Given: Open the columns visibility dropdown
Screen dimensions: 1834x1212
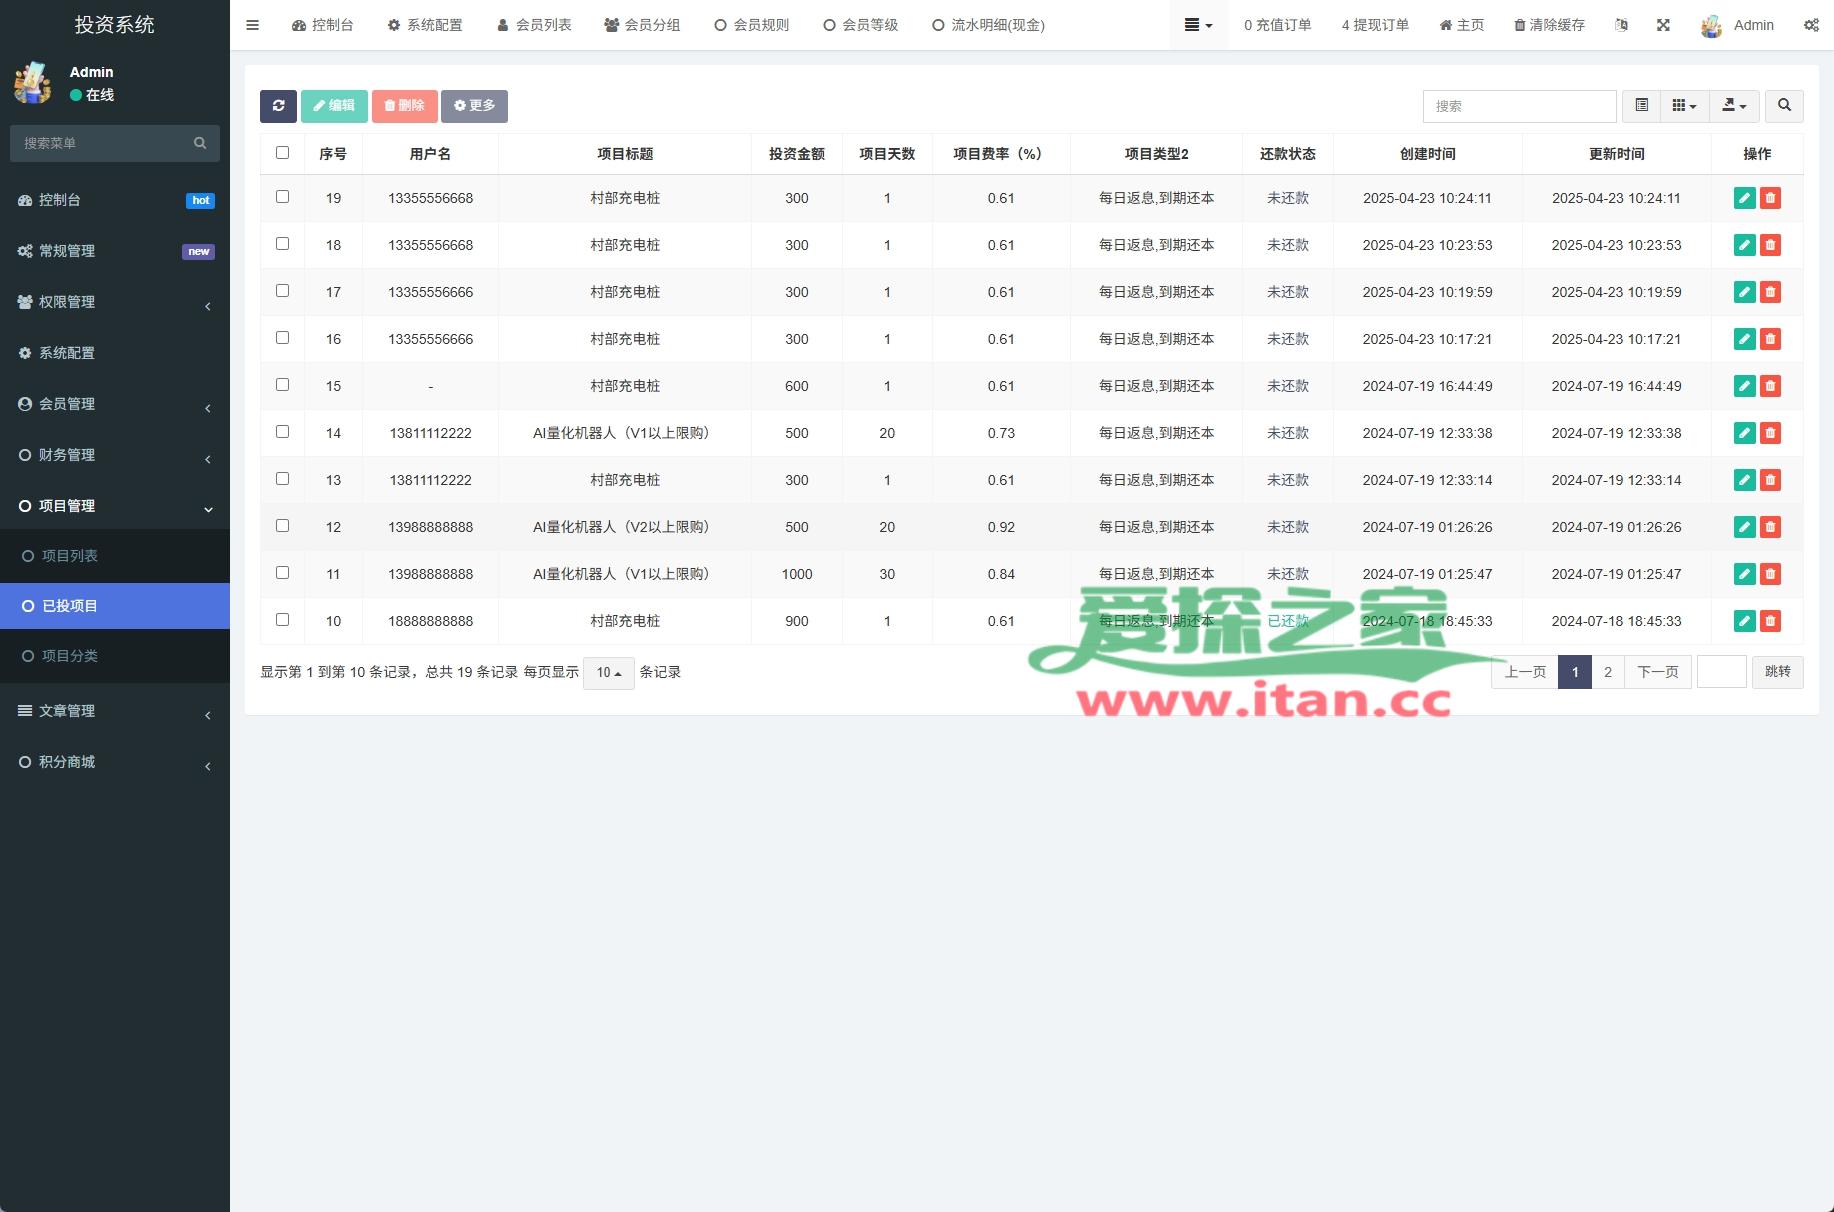Looking at the screenshot, I should [1684, 106].
